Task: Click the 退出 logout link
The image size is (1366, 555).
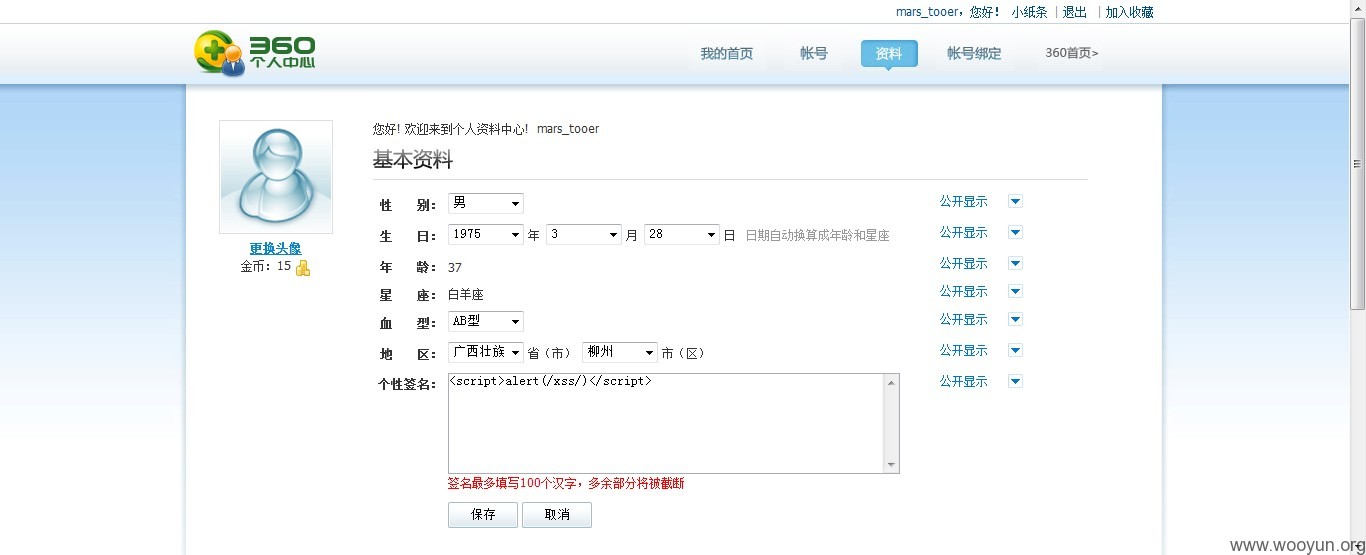Action: coord(1075,12)
